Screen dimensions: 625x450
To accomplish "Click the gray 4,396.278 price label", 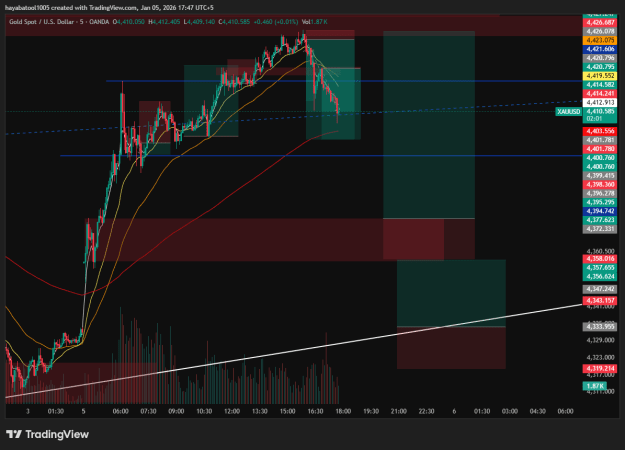I will 600,193.
